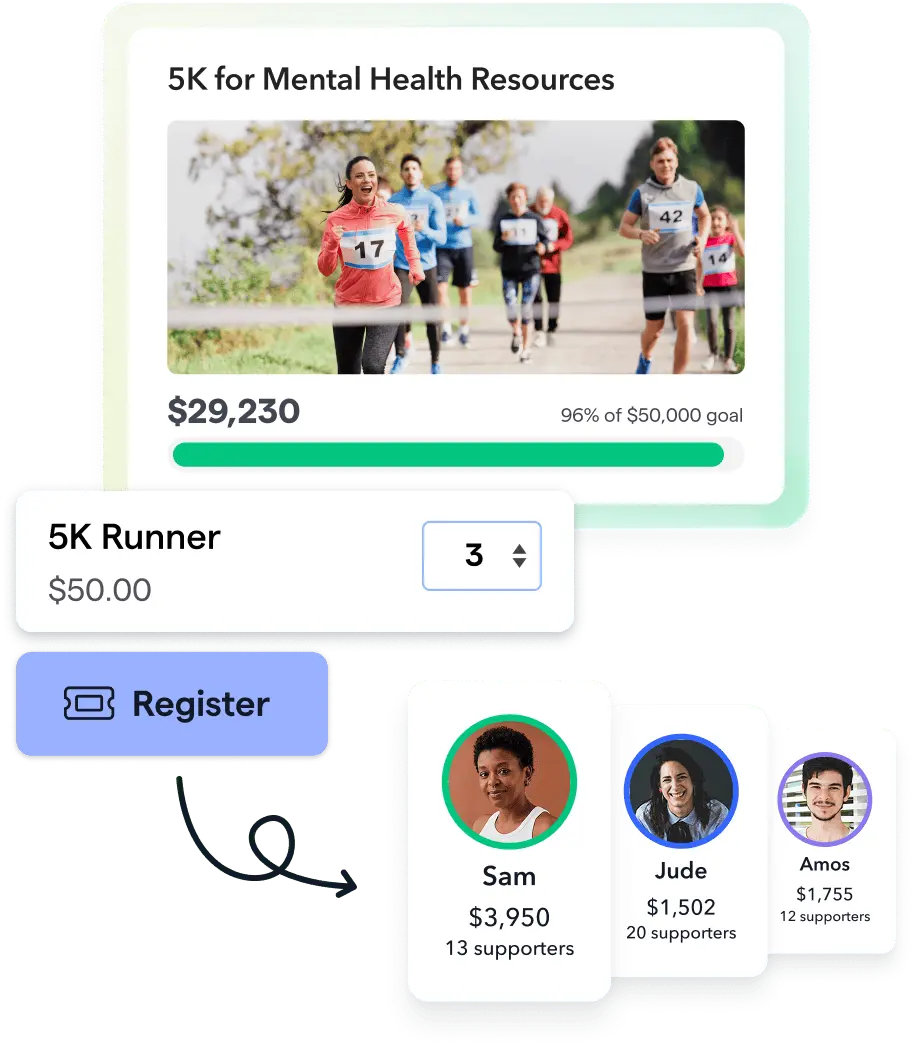911x1042 pixels.
Task: Click Jude's 20 supporters text
Action: coord(681,933)
